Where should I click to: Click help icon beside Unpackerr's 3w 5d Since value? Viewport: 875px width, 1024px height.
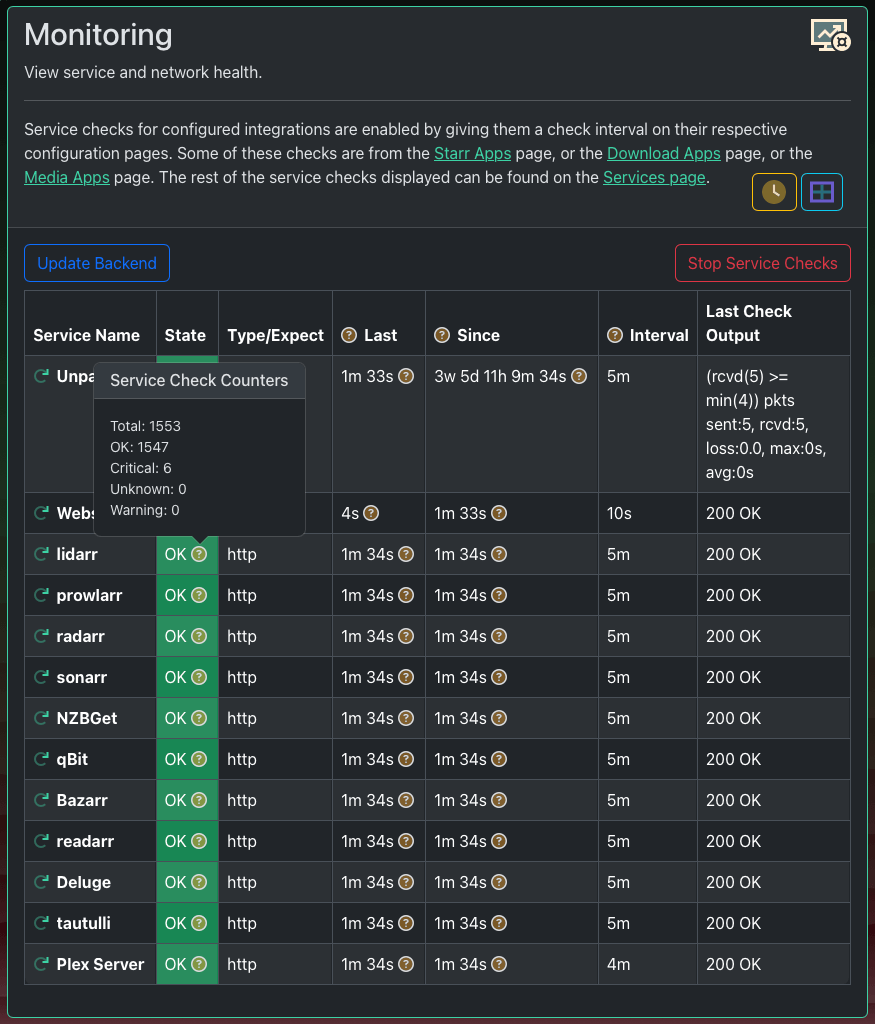[x=579, y=377]
